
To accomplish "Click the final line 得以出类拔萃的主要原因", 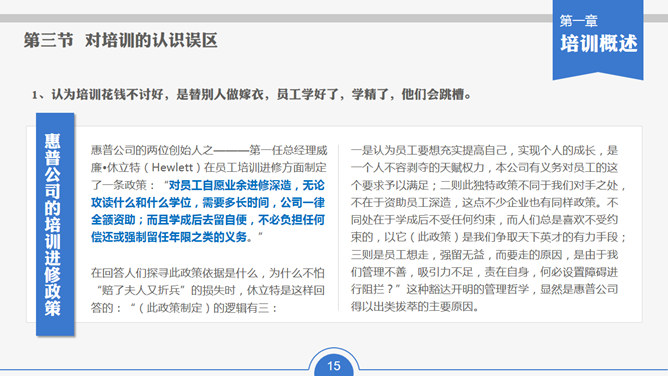I will click(415, 307).
